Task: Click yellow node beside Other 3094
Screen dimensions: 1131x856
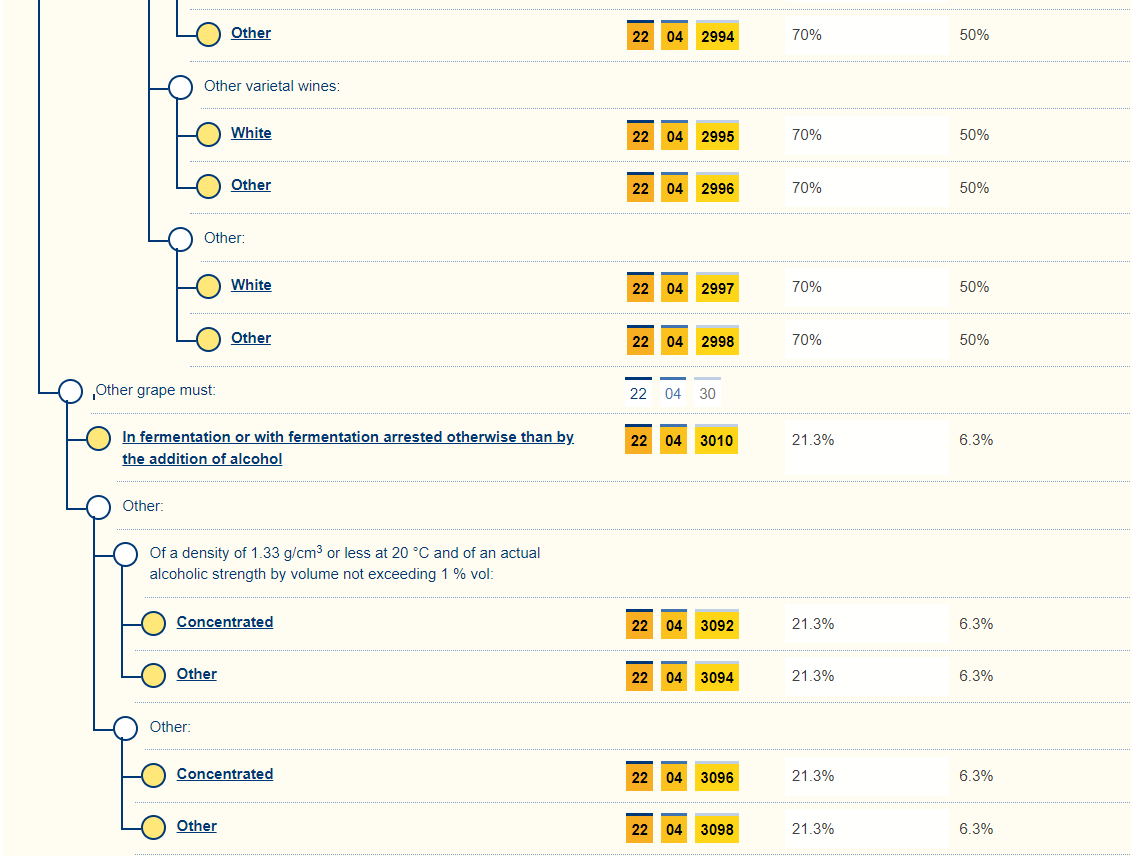Action: coord(153,675)
